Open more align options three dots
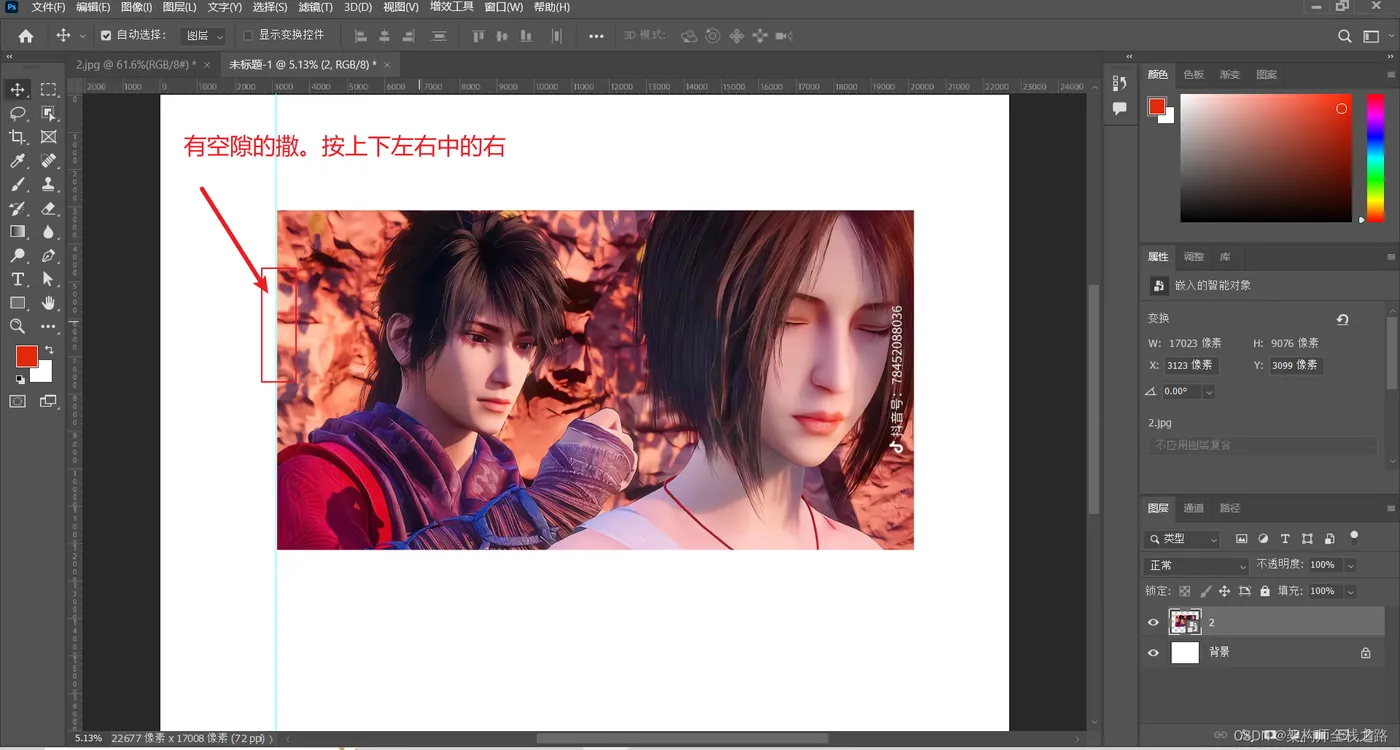The width and height of the screenshot is (1400, 750). pyautogui.click(x=596, y=36)
